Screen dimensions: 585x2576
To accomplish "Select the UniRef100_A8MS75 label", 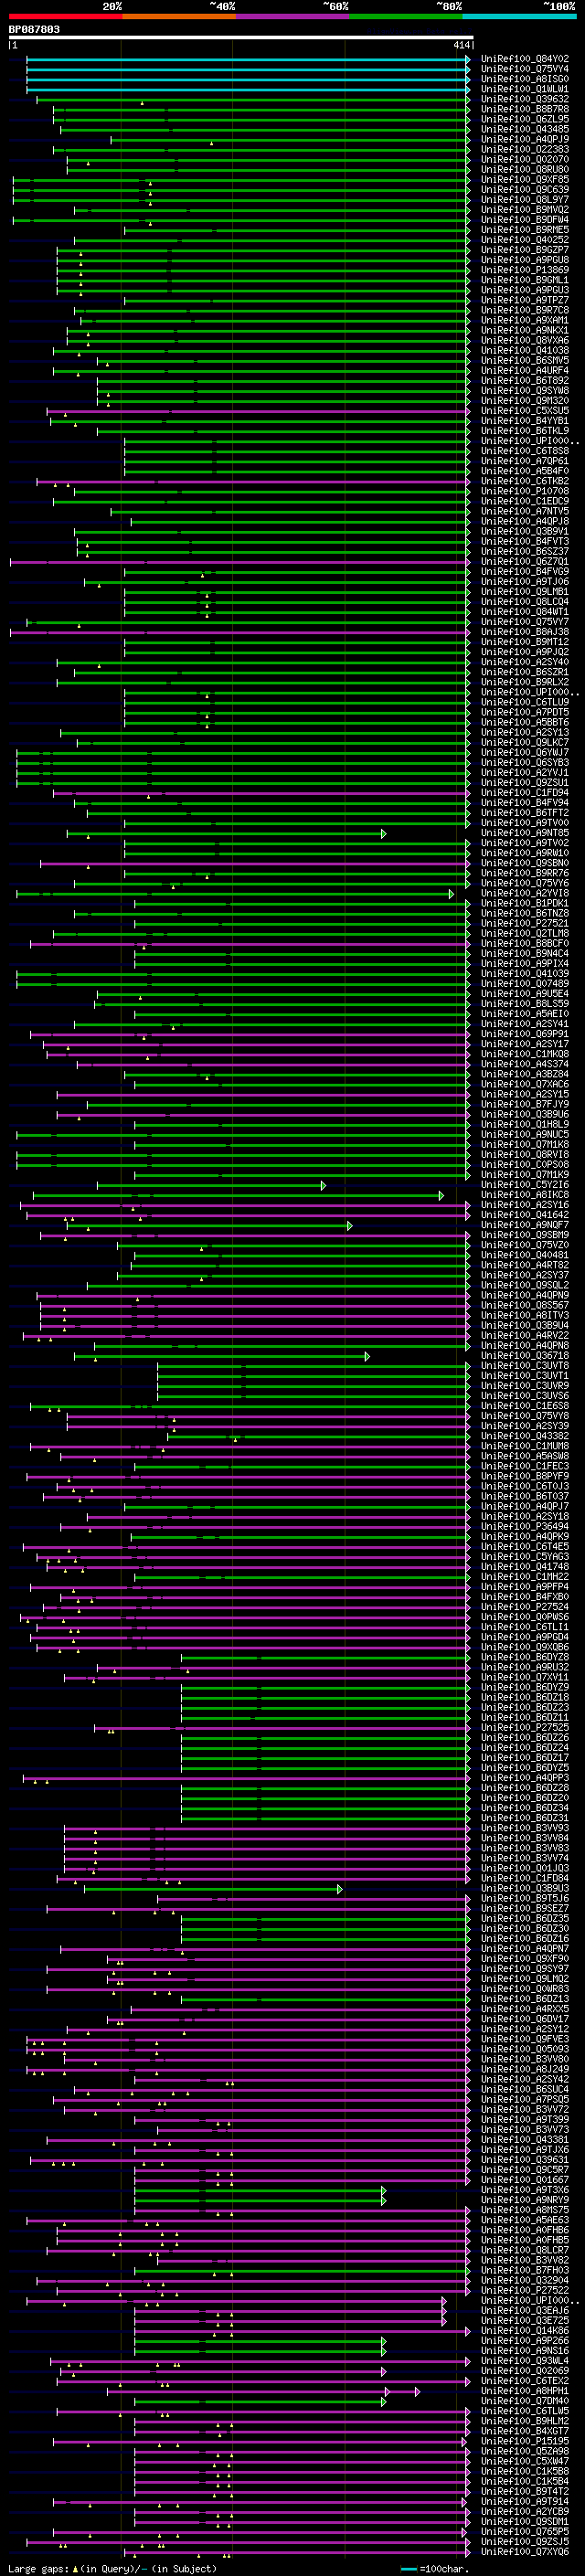I will pos(524,2210).
